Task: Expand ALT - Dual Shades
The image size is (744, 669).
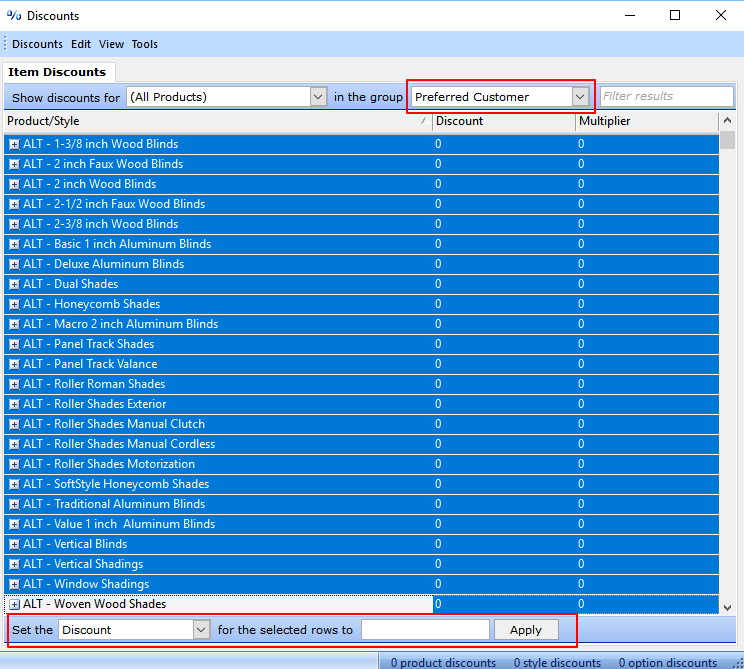Action: click(x=15, y=284)
